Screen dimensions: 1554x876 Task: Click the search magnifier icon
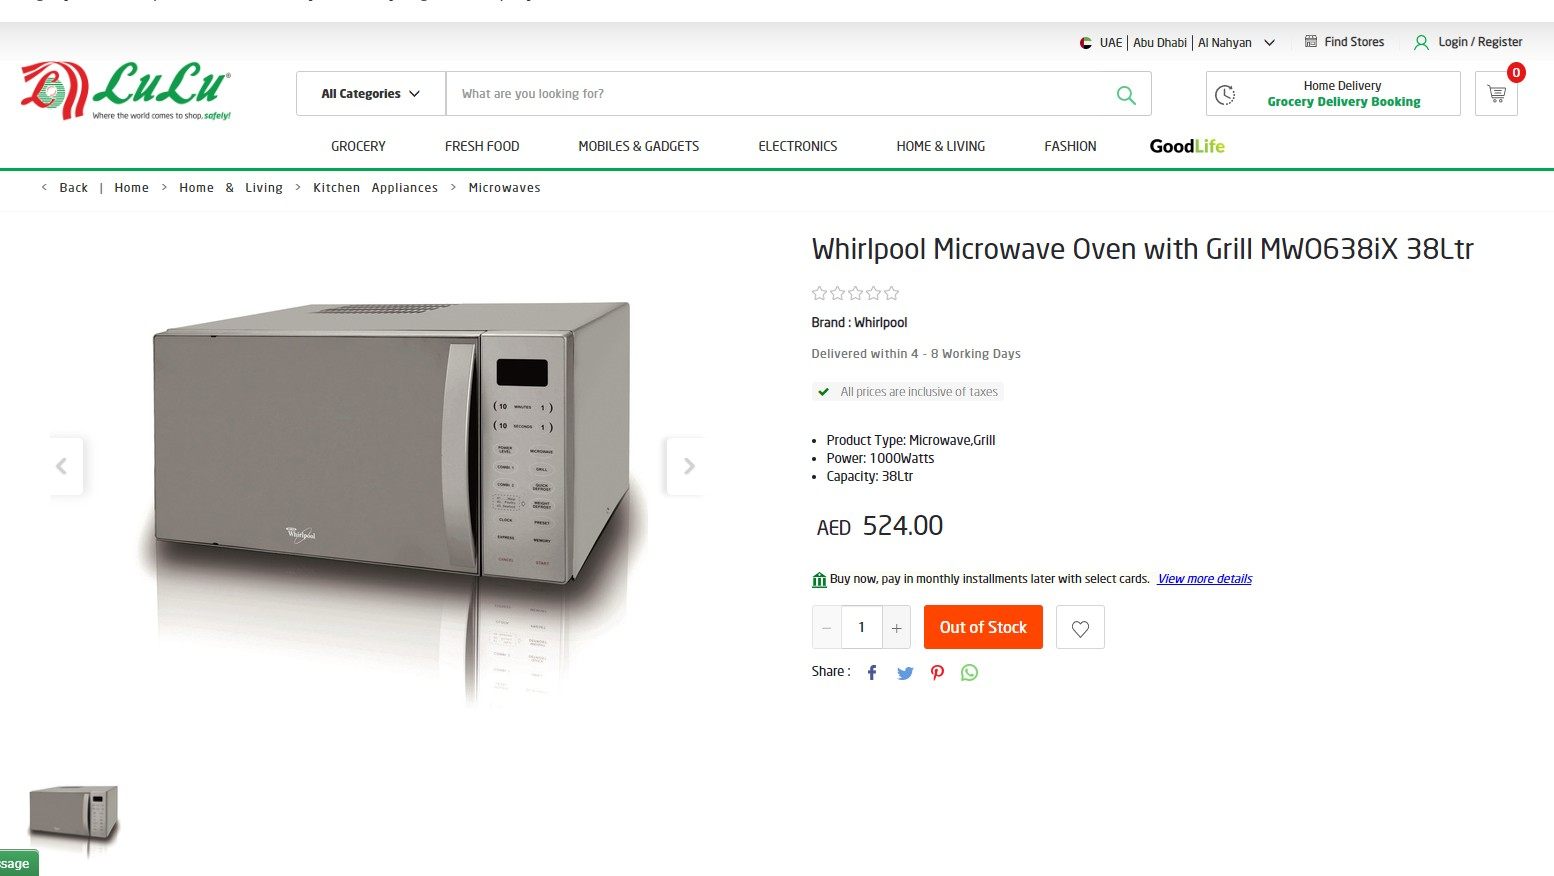pos(1126,95)
